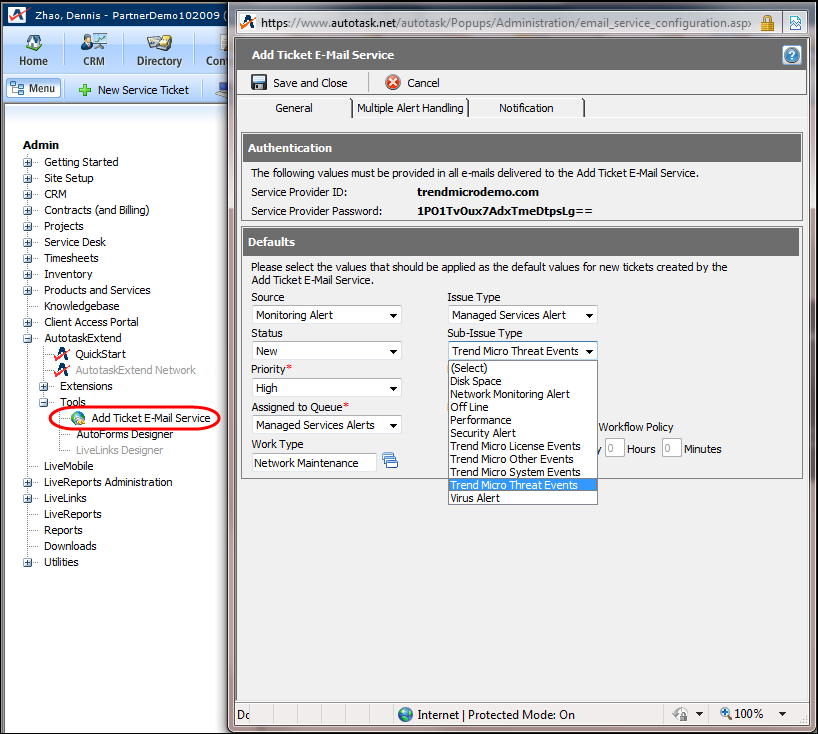Viewport: 818px width, 734px height.
Task: Click the blue help question mark icon
Action: (x=791, y=55)
